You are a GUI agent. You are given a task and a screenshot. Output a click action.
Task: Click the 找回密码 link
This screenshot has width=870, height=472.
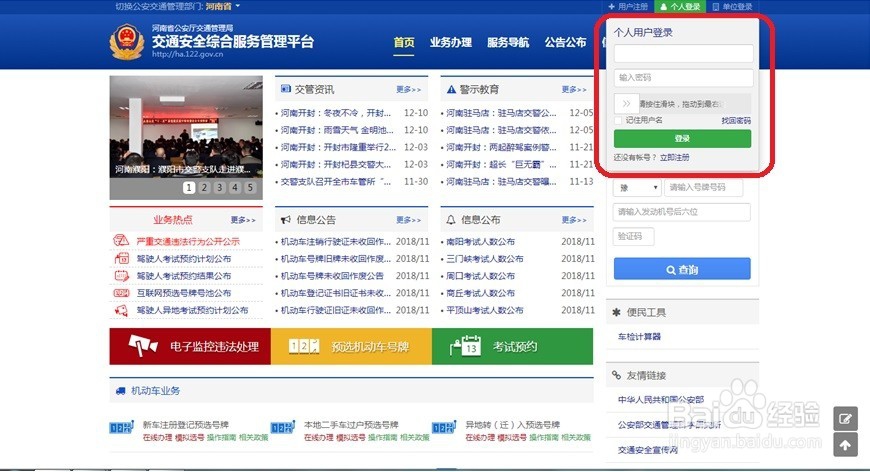pyautogui.click(x=736, y=120)
